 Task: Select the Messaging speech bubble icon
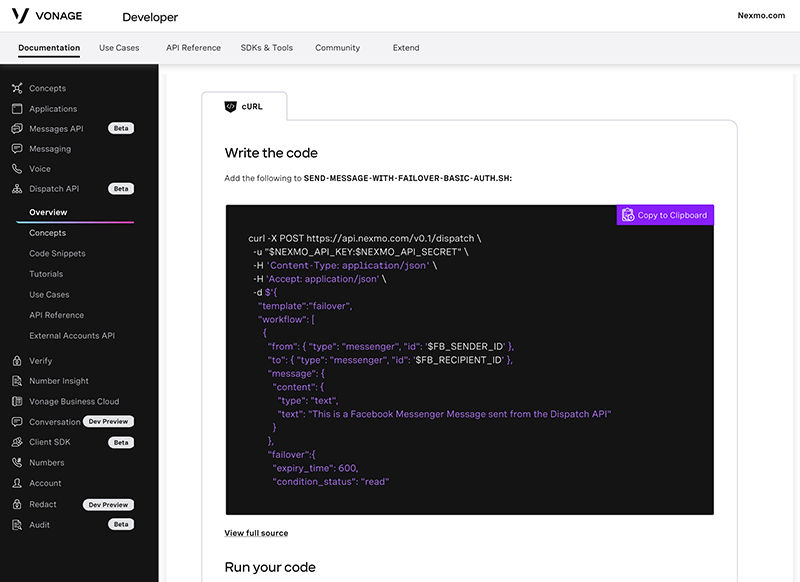click(18, 148)
